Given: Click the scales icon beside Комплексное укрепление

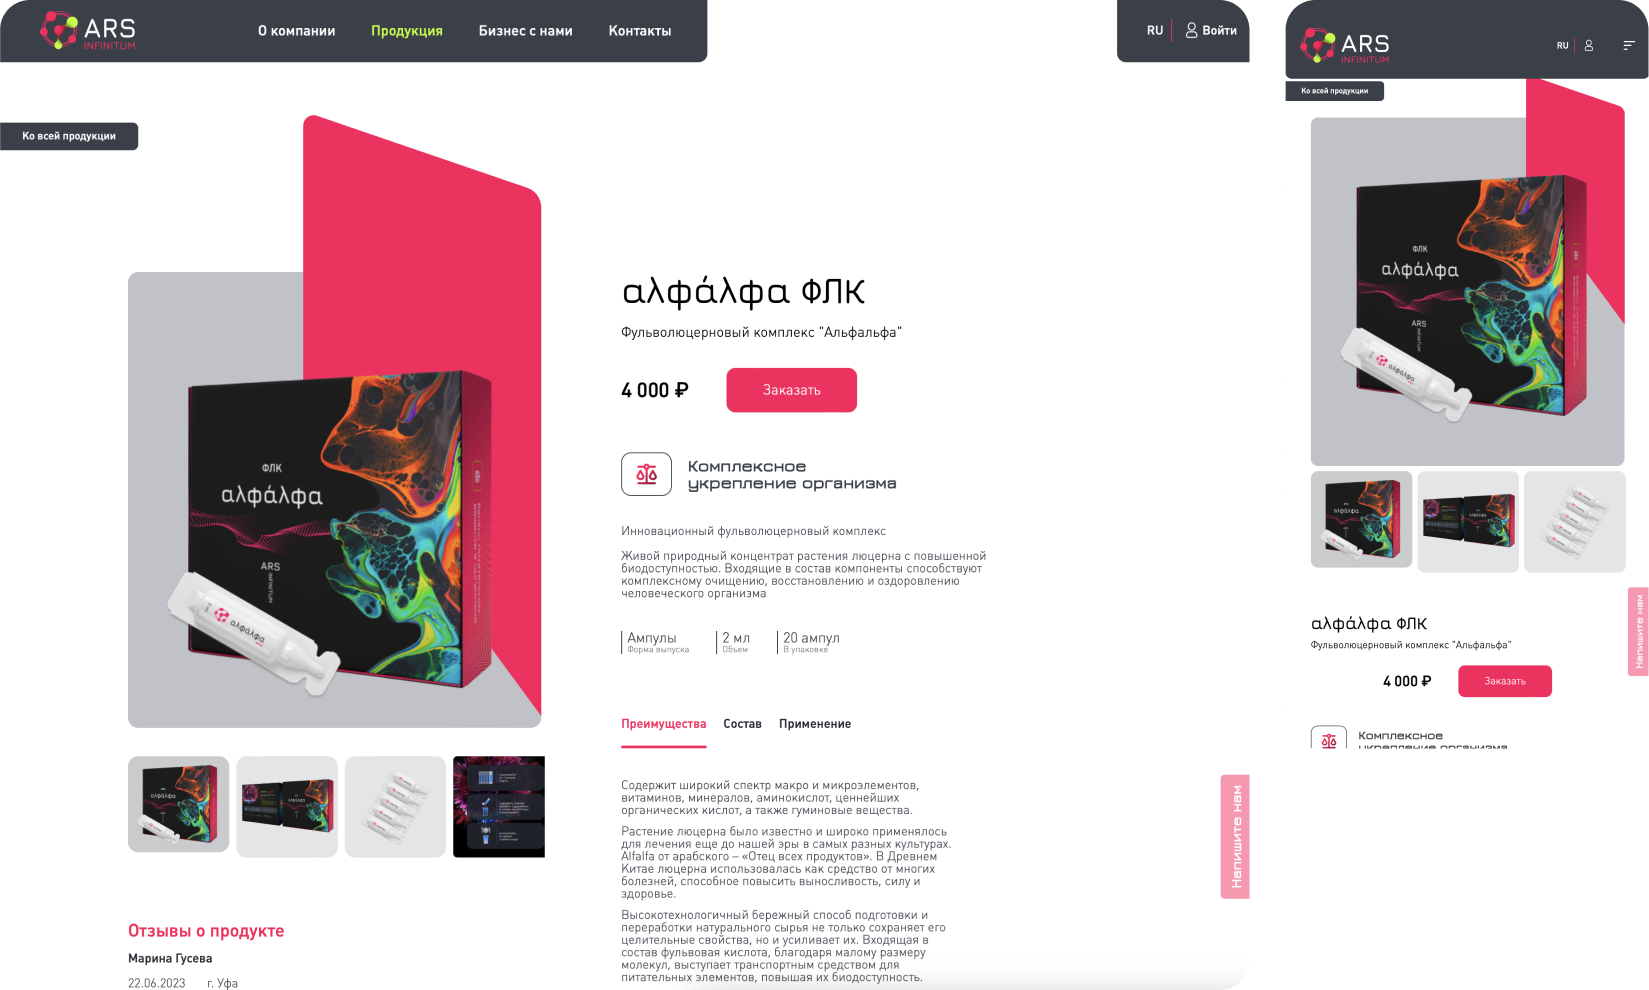Looking at the screenshot, I should 646,474.
